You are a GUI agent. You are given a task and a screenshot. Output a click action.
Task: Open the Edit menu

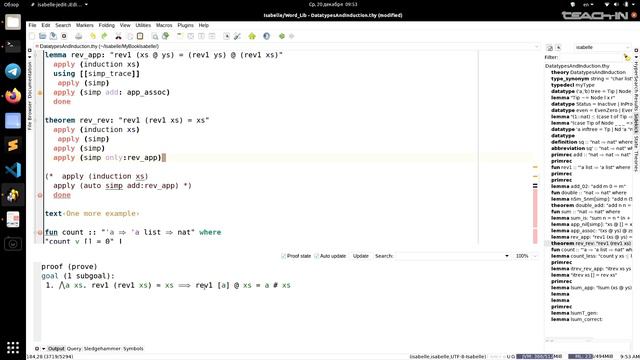46,25
